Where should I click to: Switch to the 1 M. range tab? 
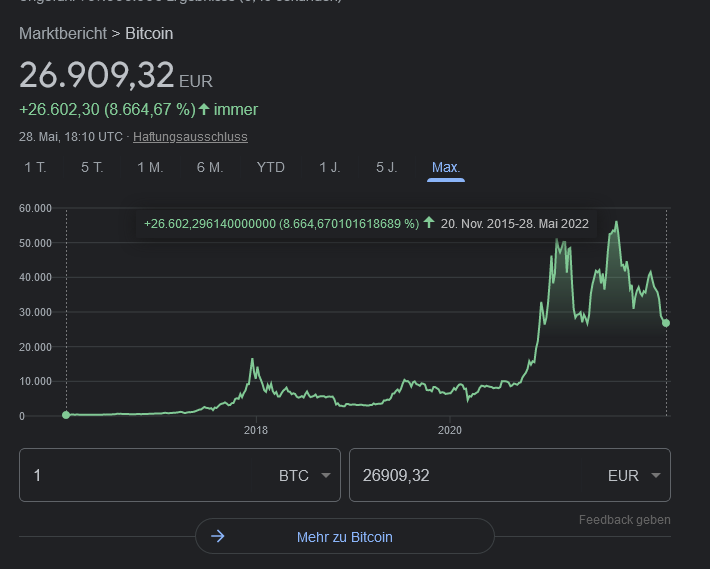pyautogui.click(x=150, y=167)
